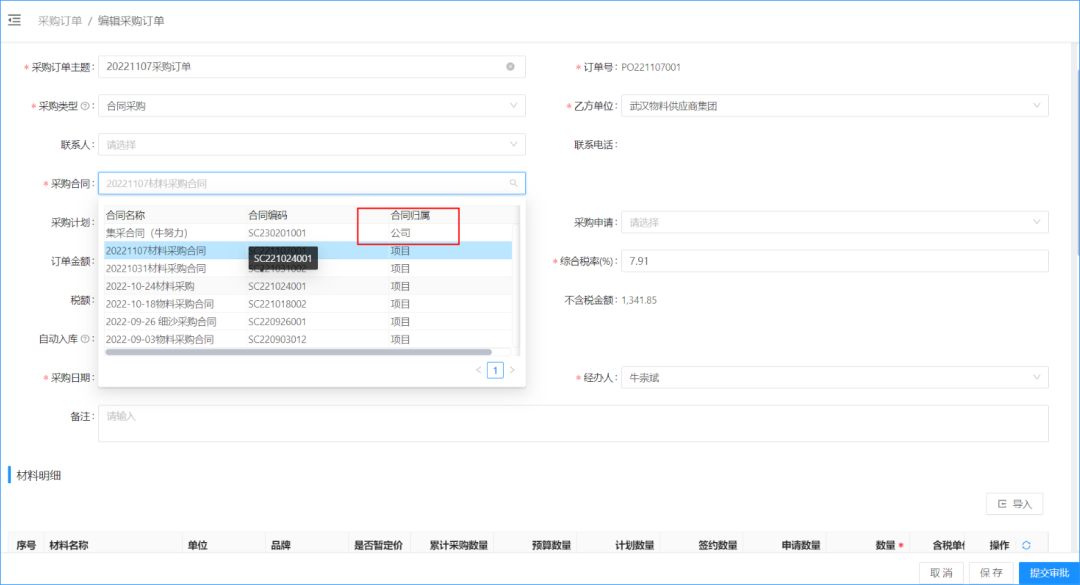Go to next page in contract list
The height and width of the screenshot is (585, 1080).
click(512, 370)
